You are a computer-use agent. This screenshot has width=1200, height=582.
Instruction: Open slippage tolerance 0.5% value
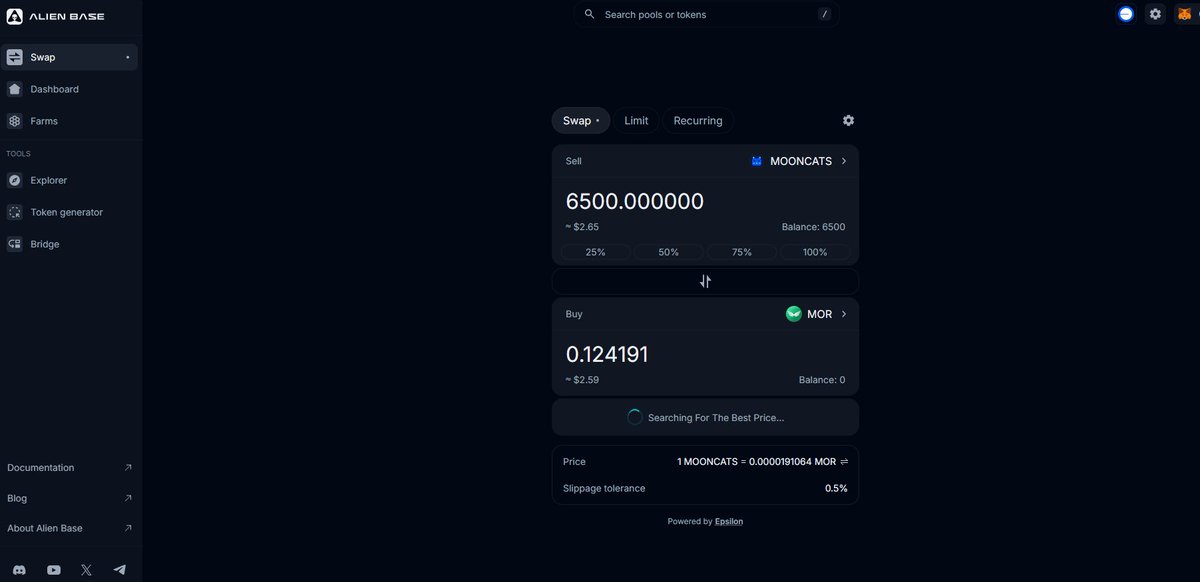(x=837, y=488)
